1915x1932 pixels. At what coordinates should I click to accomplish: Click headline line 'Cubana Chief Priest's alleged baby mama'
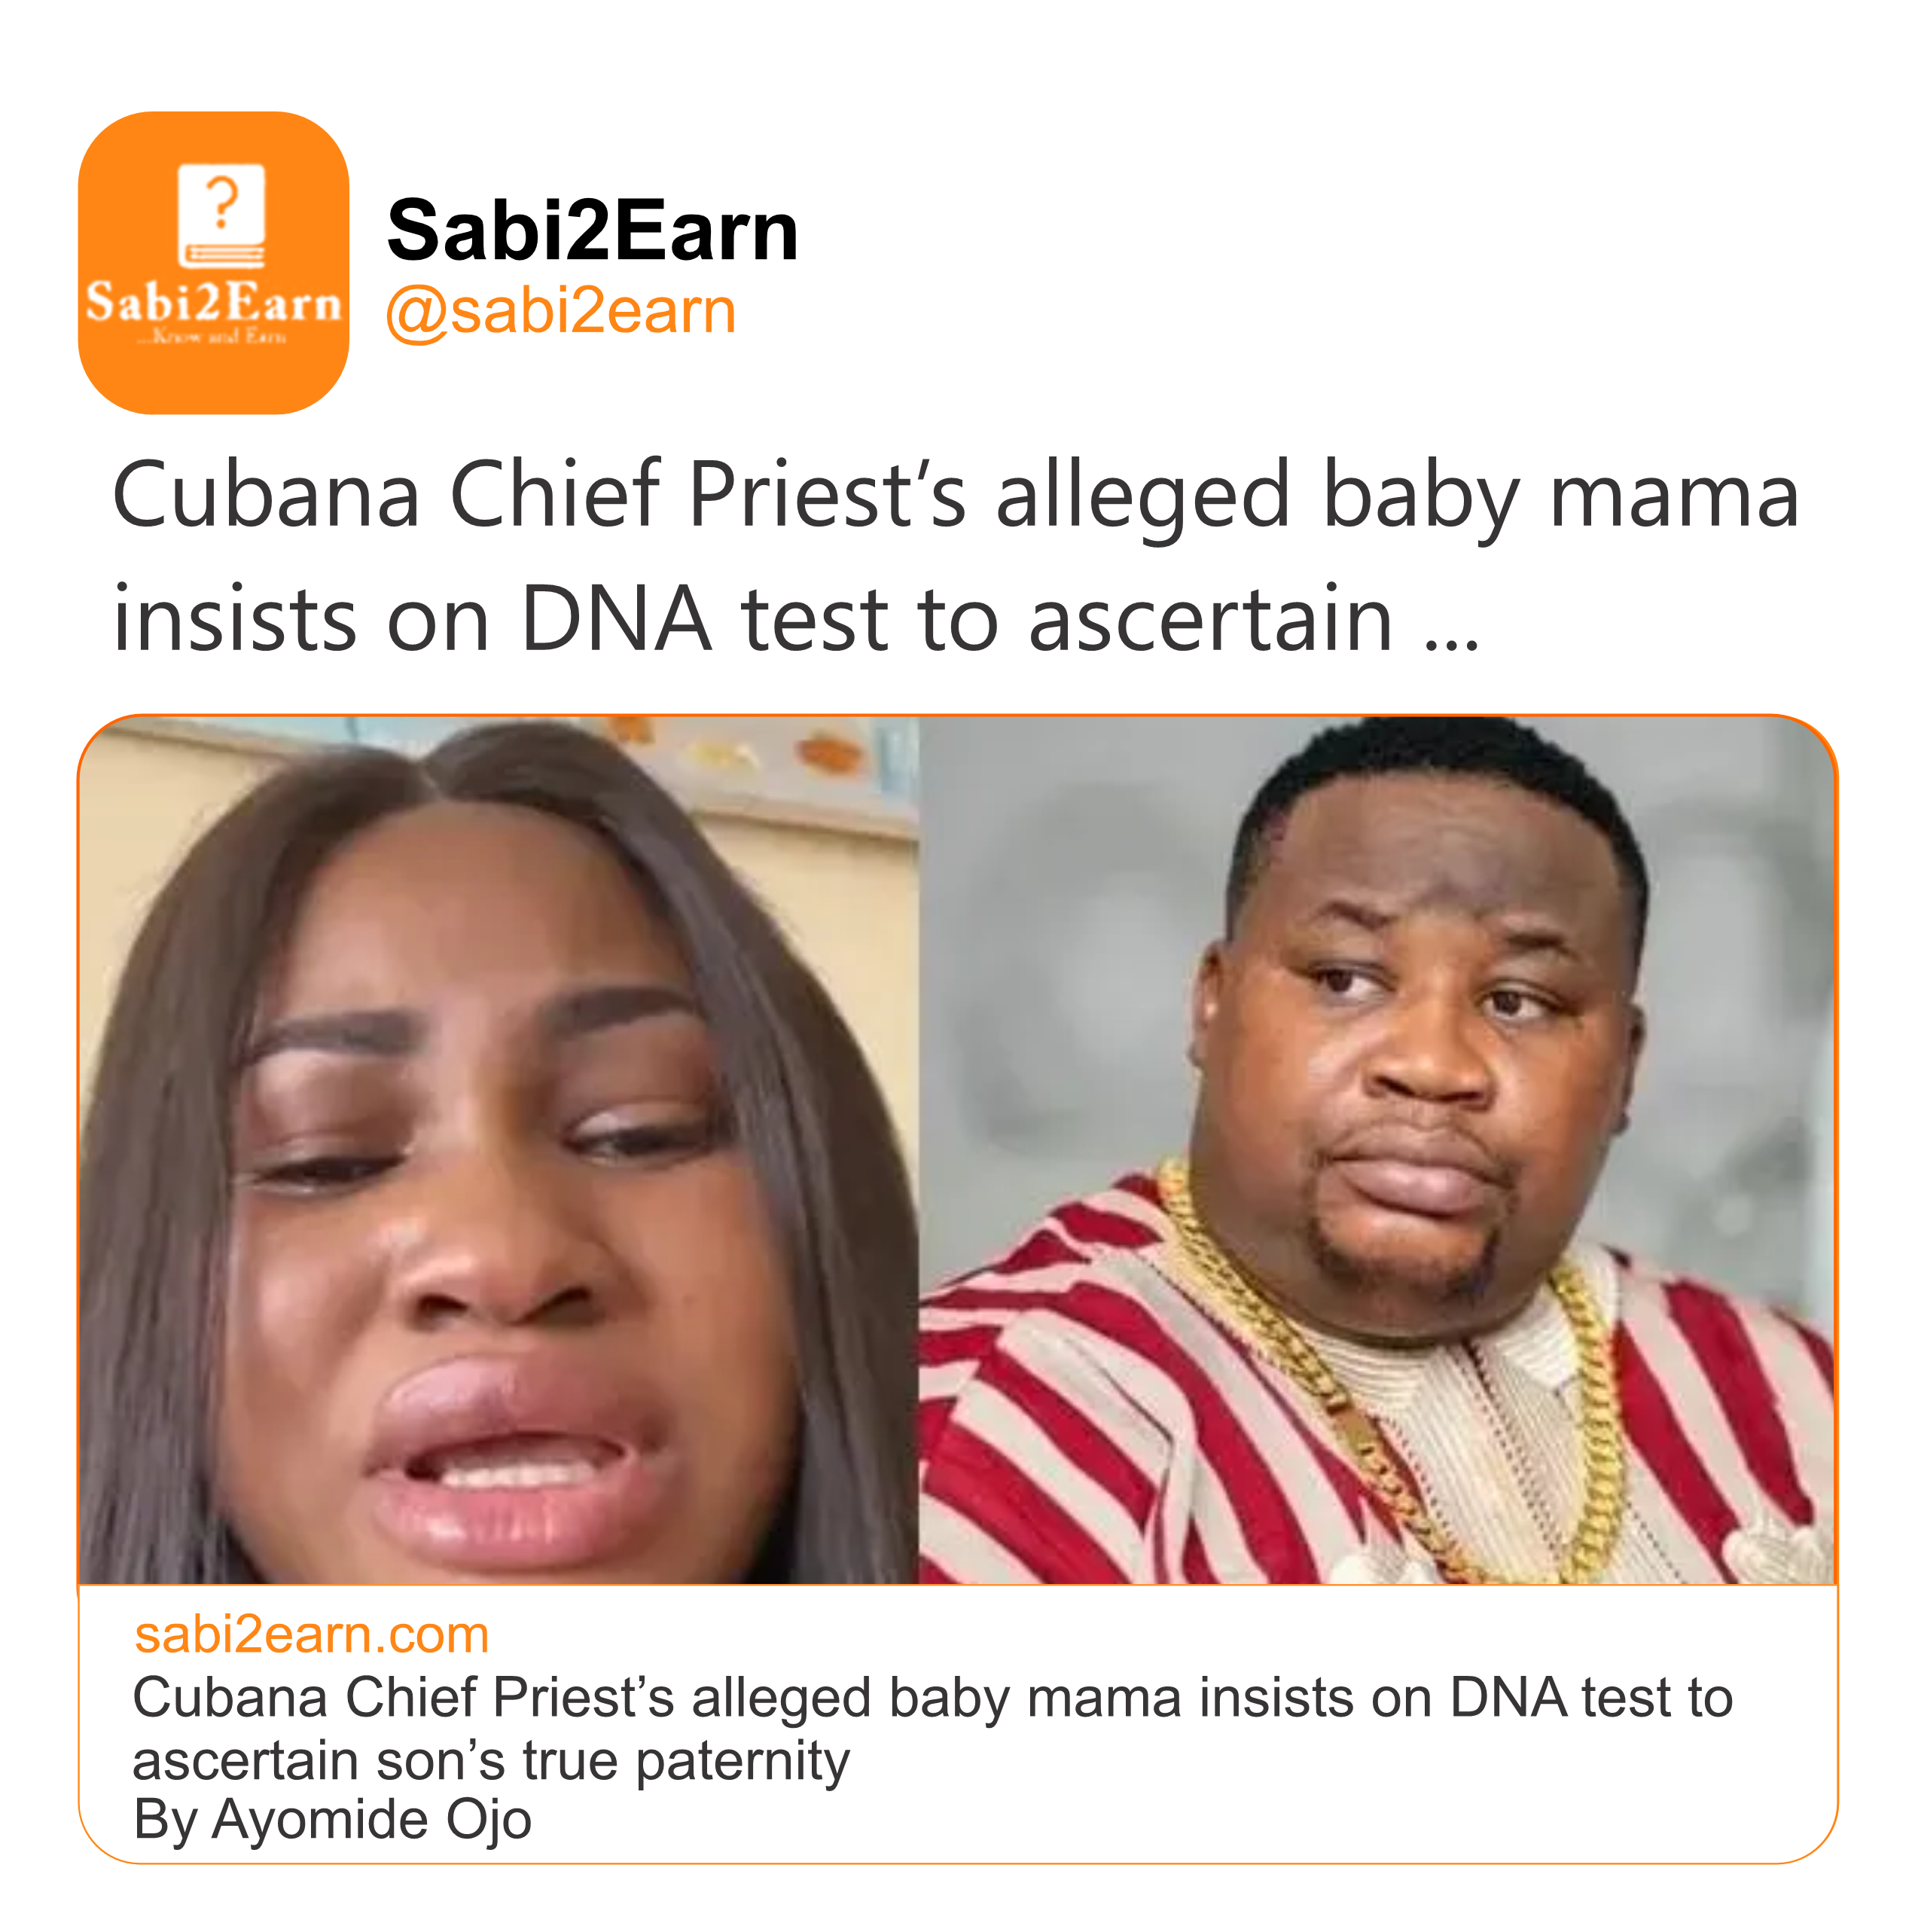[x=955, y=495]
